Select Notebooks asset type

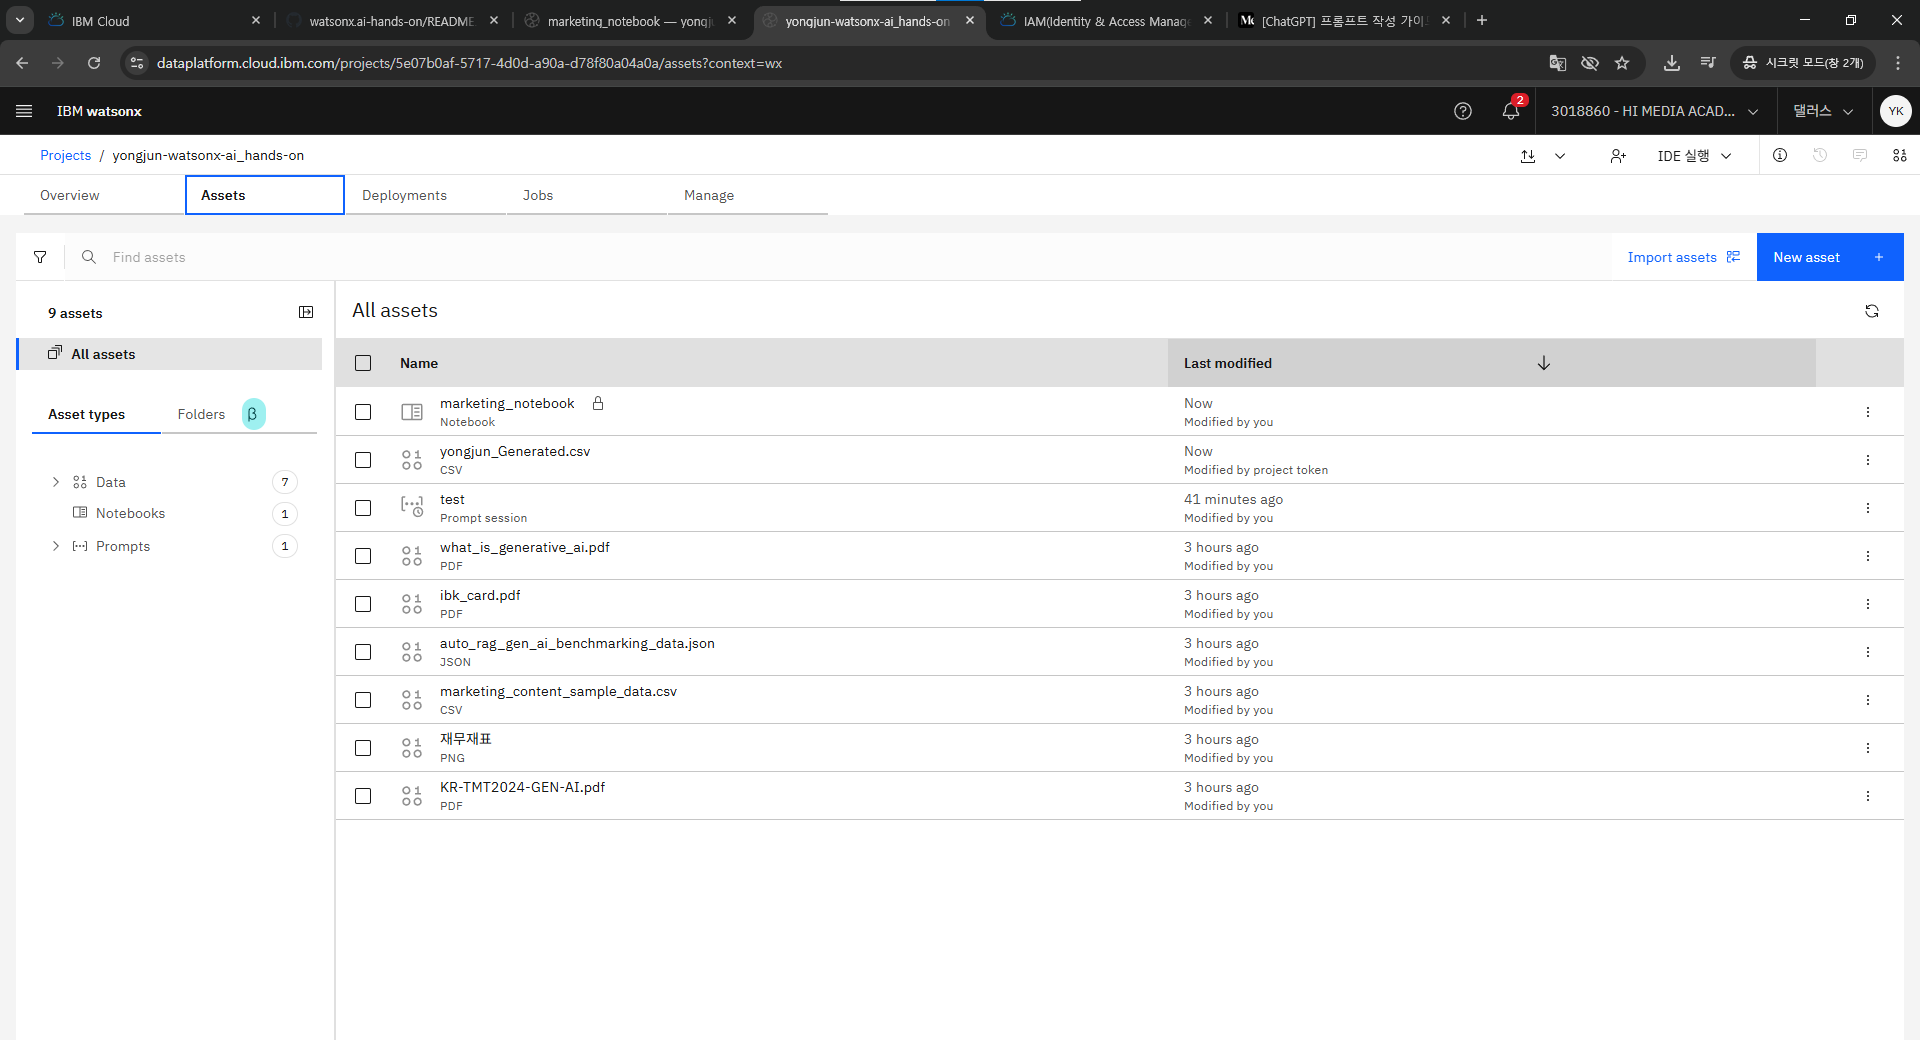130,513
